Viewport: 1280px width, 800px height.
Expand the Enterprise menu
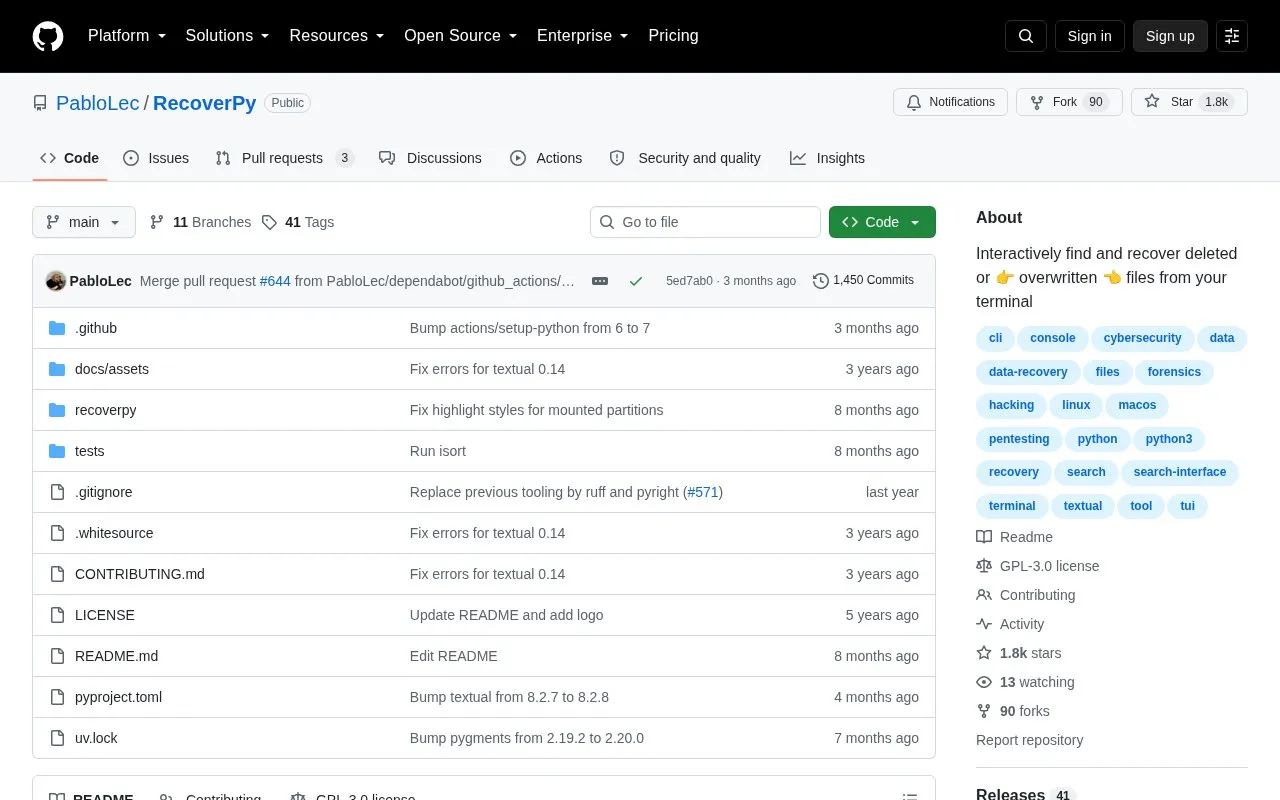pos(583,36)
